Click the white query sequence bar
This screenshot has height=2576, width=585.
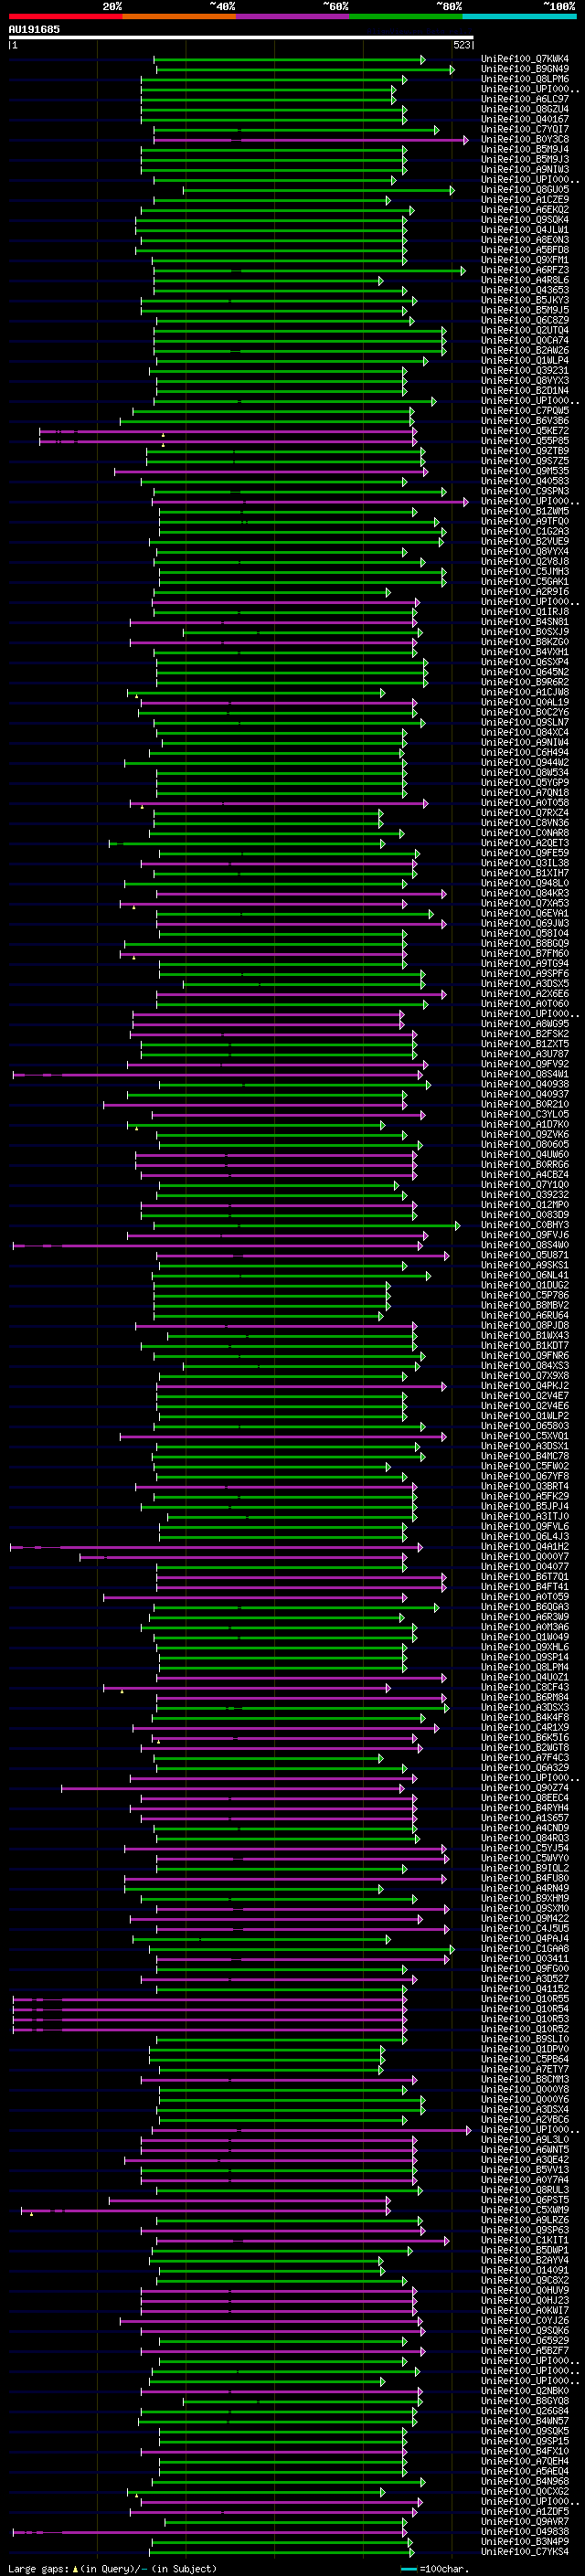(x=241, y=38)
